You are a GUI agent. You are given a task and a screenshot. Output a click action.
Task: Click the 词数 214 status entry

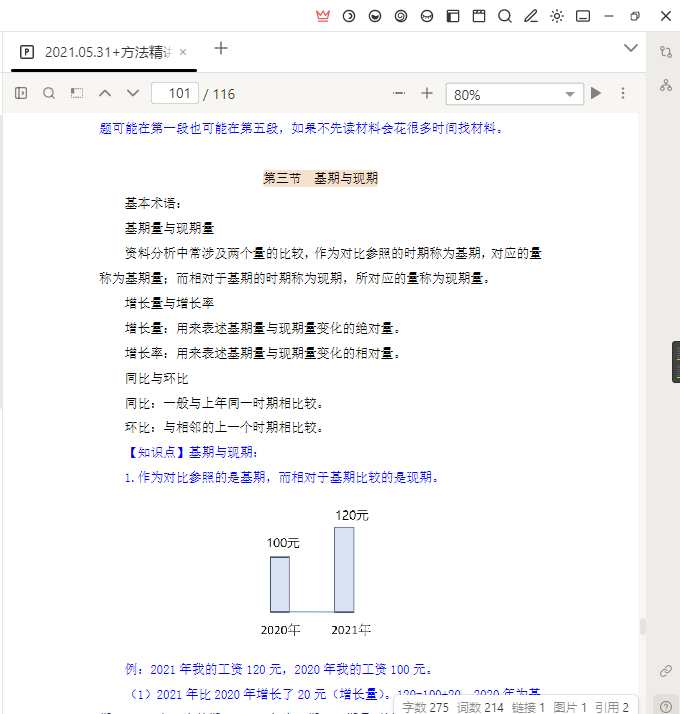(480, 707)
